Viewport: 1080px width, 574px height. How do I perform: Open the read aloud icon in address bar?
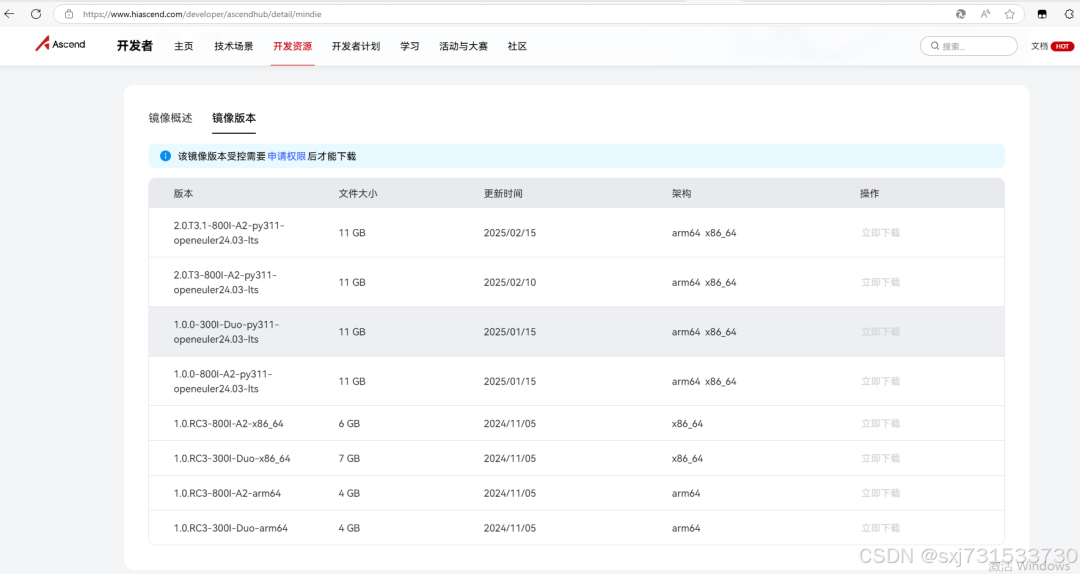click(x=985, y=14)
